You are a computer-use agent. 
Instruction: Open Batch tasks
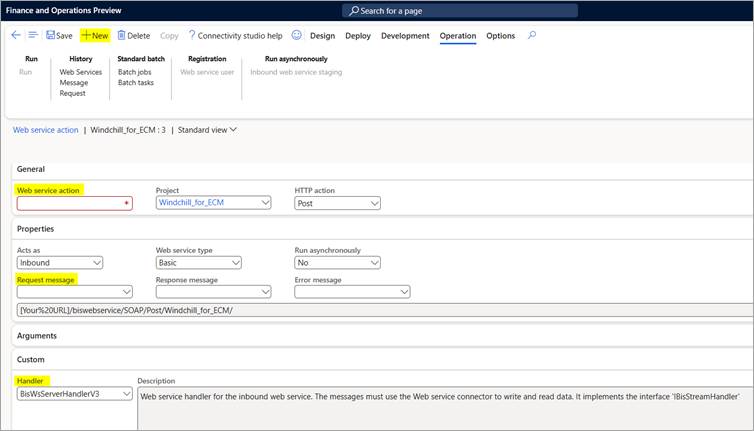pos(136,83)
